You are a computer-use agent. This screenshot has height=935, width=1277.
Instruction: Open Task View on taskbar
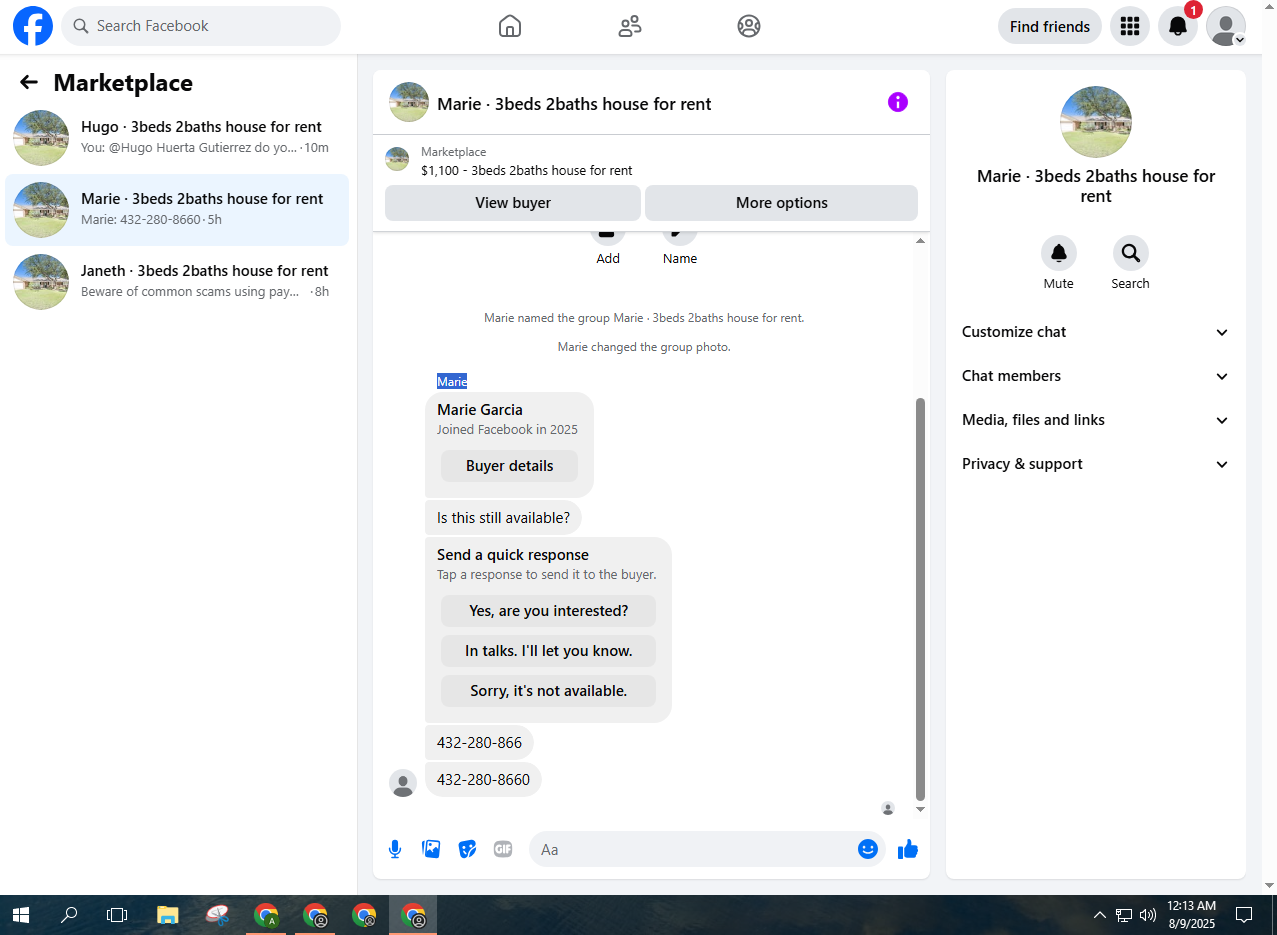tap(117, 914)
